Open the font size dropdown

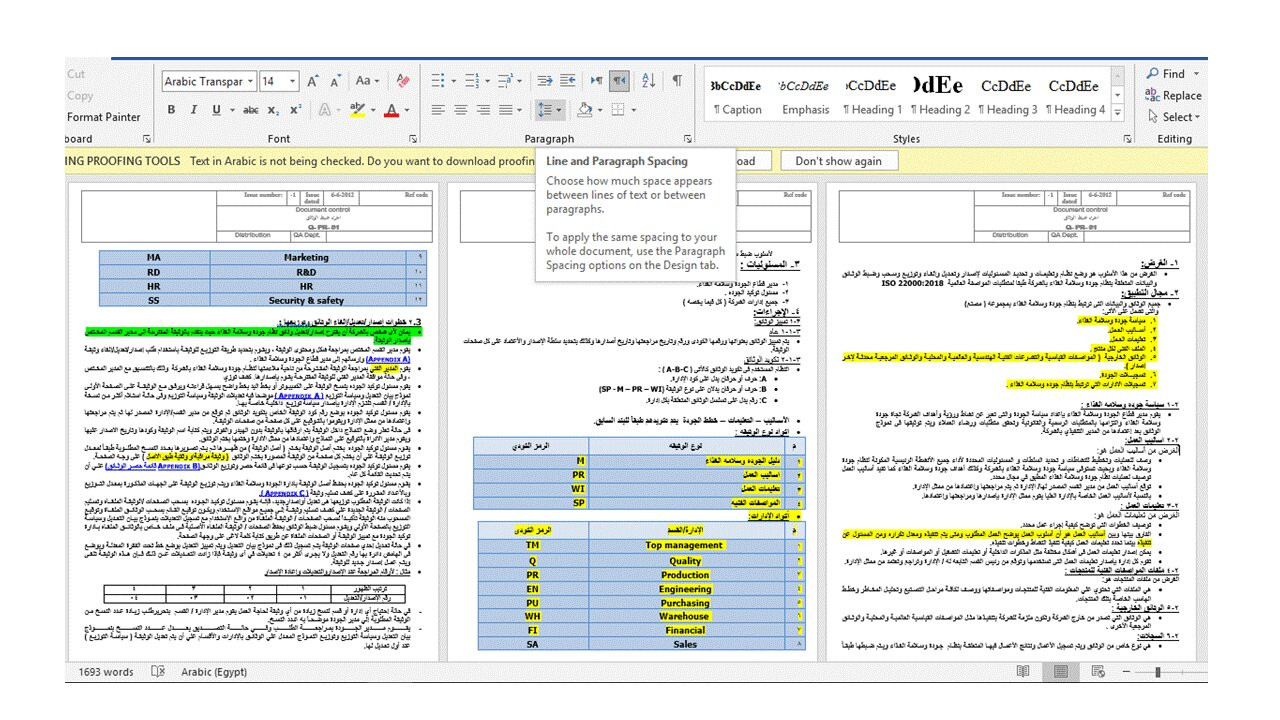click(292, 80)
